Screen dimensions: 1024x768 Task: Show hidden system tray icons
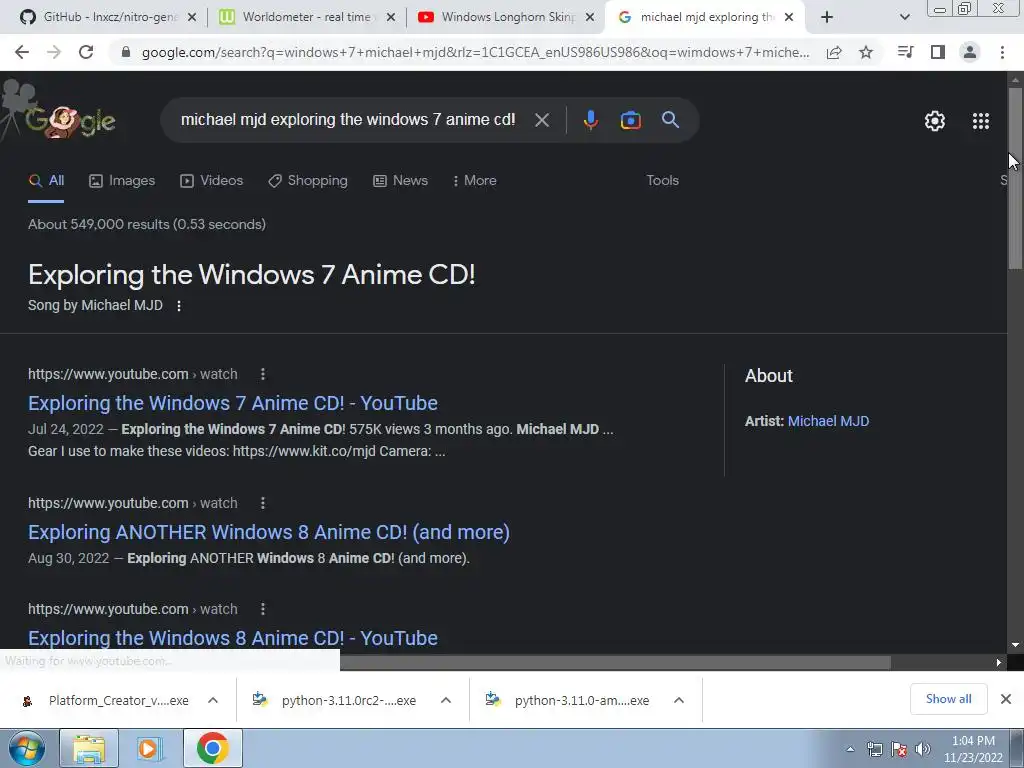tap(850, 749)
